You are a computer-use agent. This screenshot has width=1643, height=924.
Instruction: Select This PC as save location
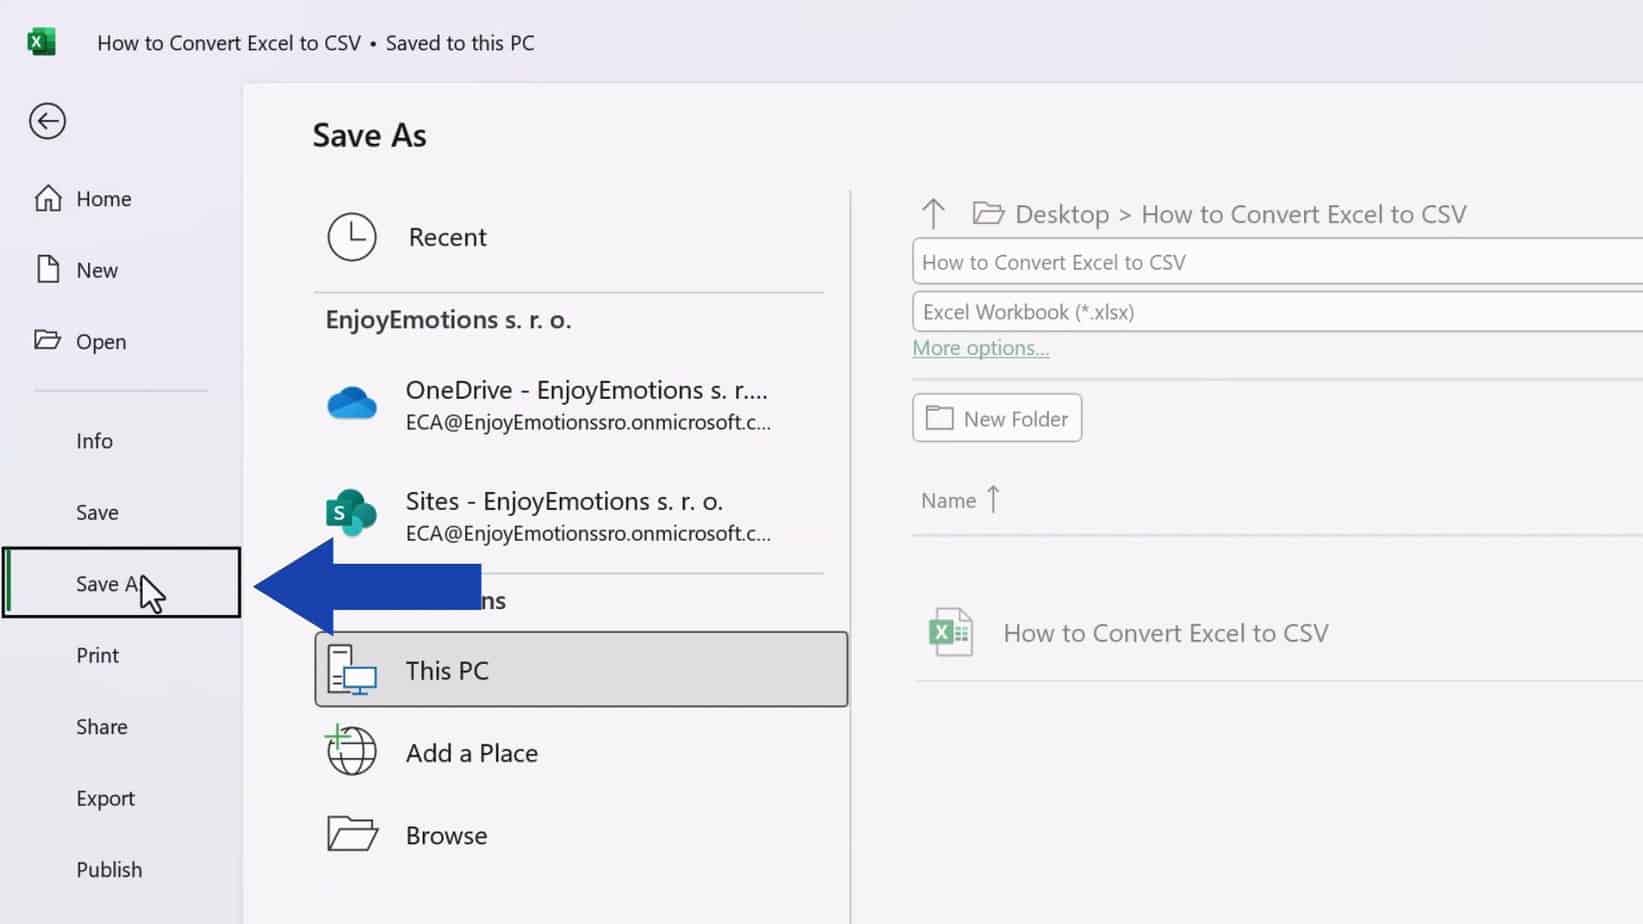(580, 670)
